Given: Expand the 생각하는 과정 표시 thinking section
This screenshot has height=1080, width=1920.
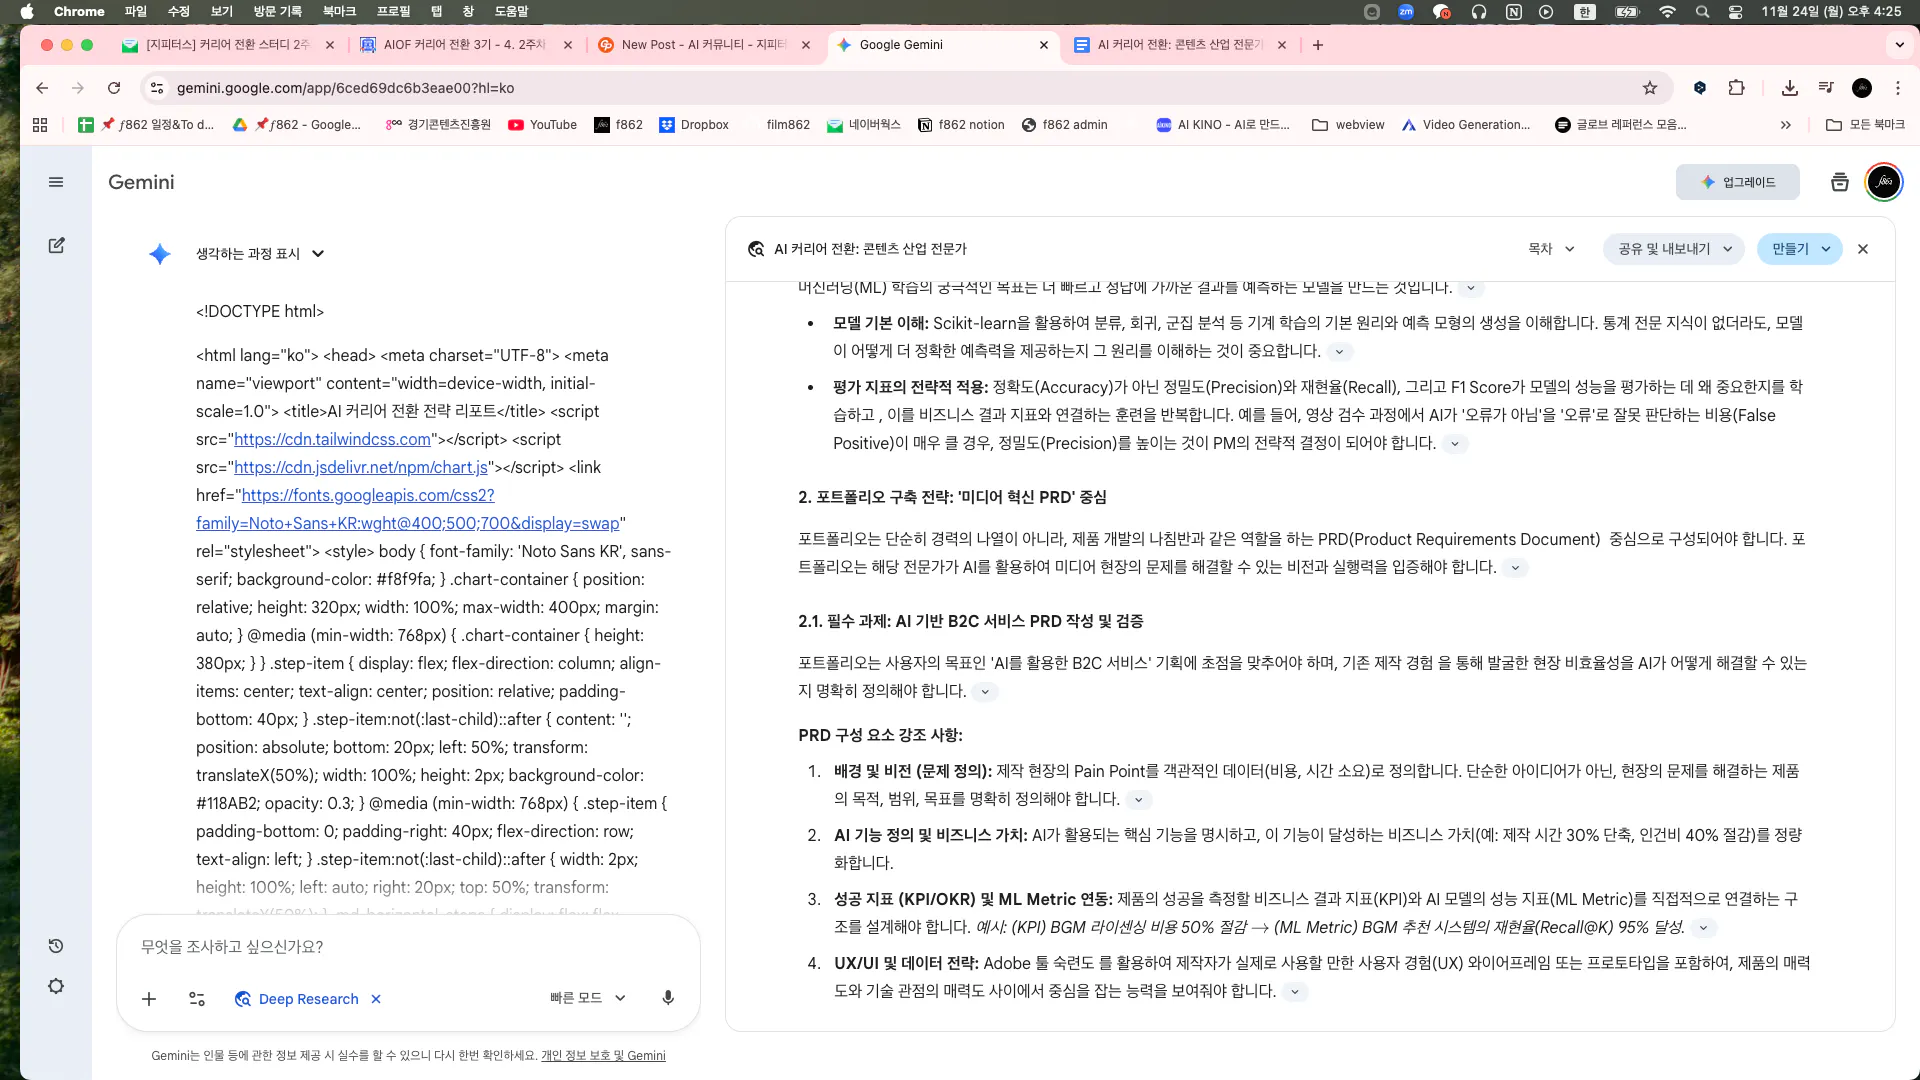Looking at the screenshot, I should (x=260, y=254).
